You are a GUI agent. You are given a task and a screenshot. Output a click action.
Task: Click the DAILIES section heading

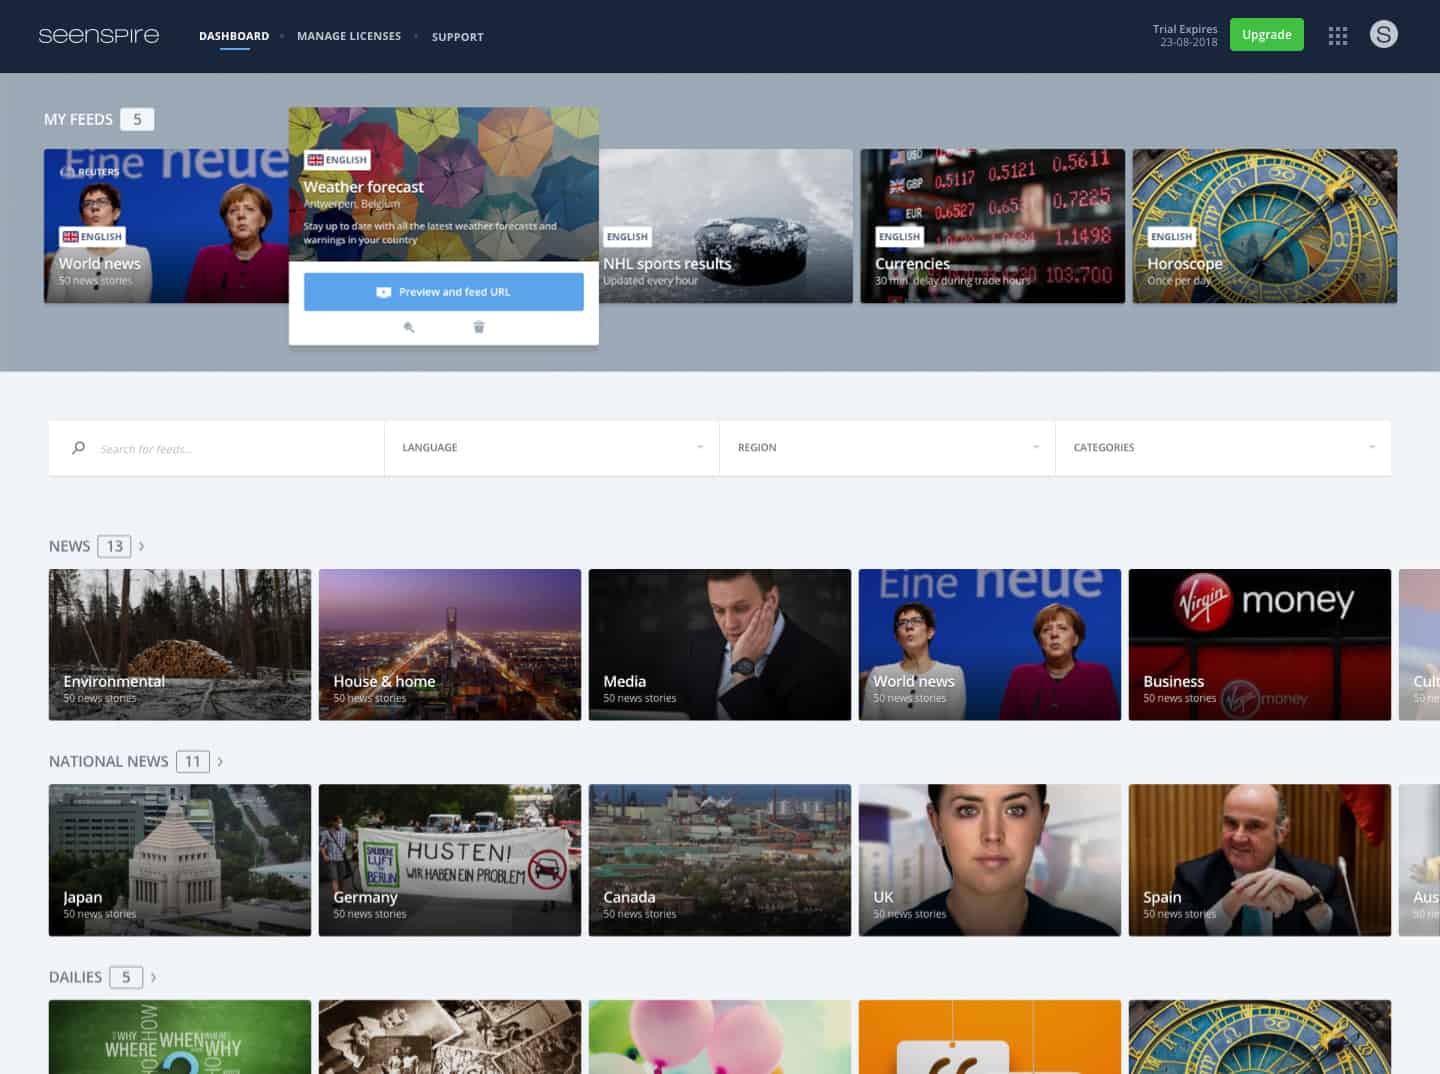click(75, 977)
